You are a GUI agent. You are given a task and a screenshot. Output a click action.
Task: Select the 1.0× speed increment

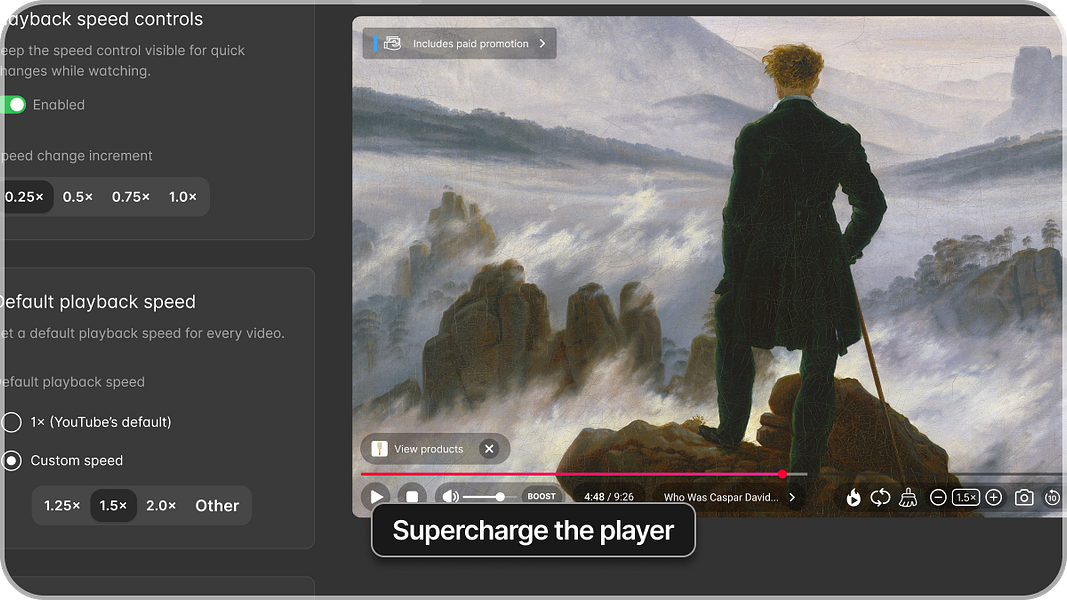[182, 197]
